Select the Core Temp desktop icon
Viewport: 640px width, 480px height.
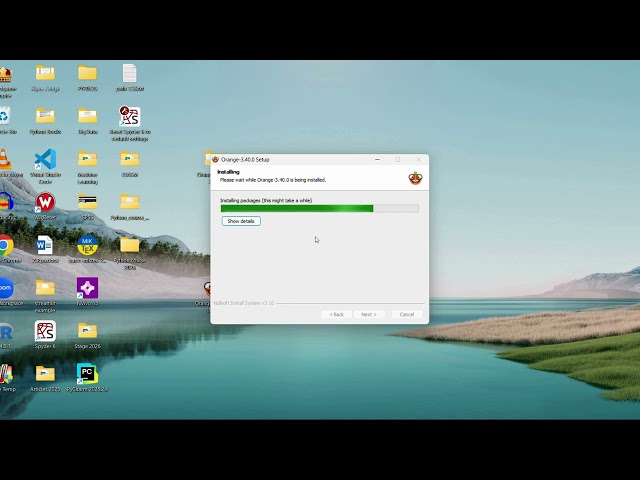click(6, 374)
